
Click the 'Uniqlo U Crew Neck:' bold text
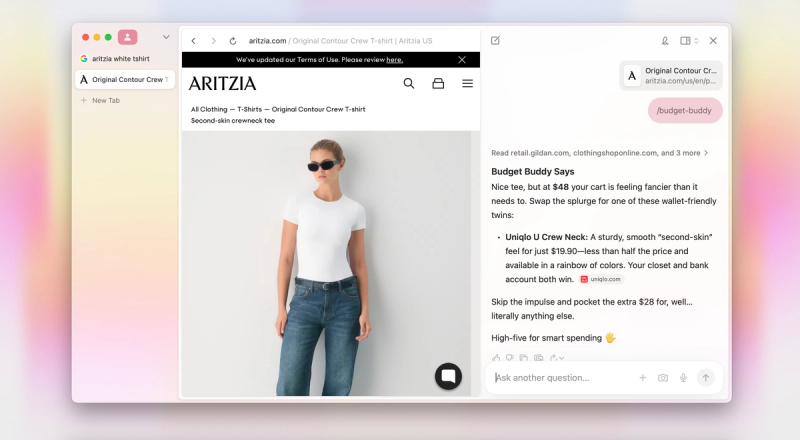[546, 237]
